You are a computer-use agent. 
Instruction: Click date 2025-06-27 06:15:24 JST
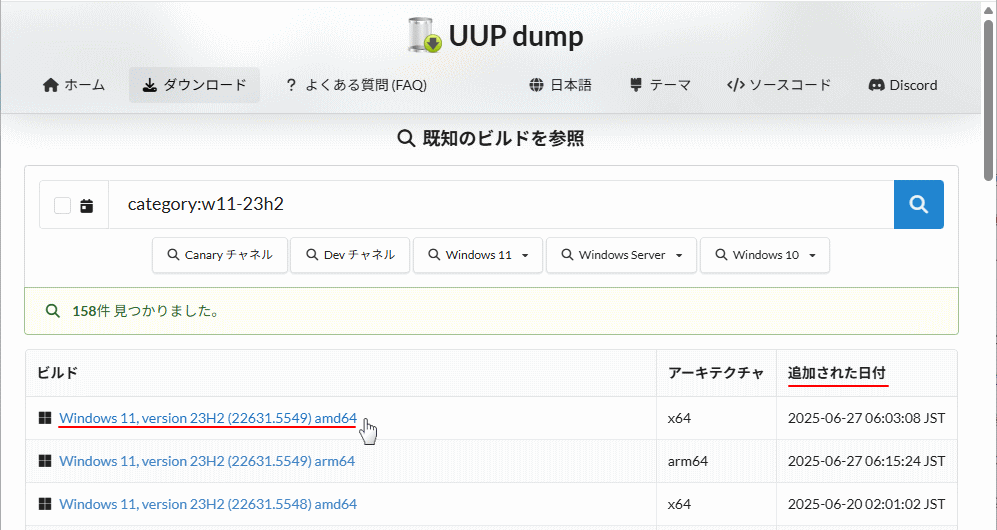pos(867,461)
